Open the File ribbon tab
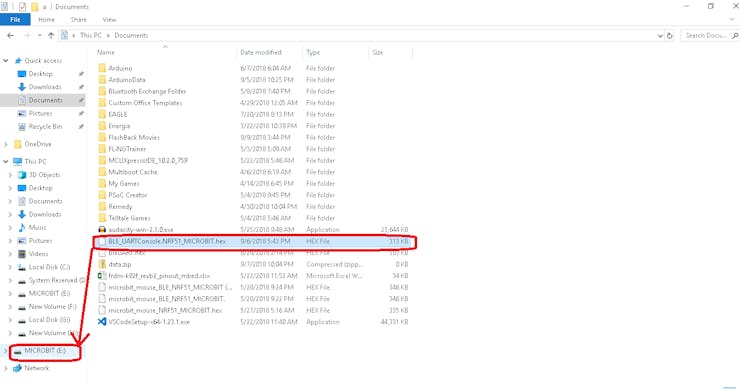Image resolution: width=740 pixels, height=389 pixels. [x=15, y=19]
